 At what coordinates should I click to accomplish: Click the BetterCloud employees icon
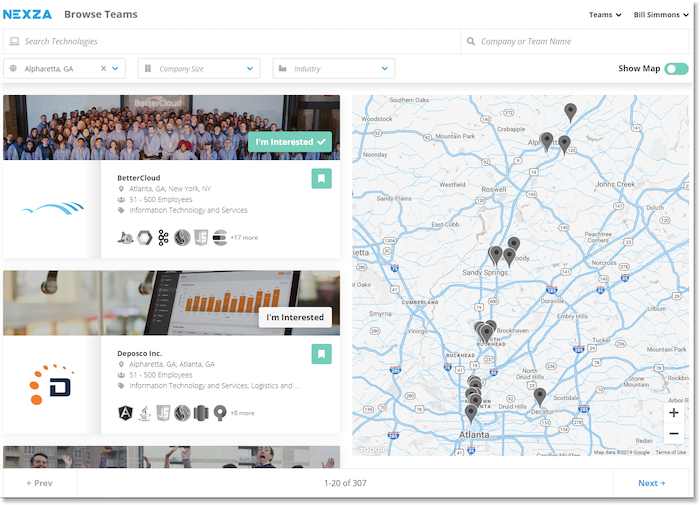click(x=121, y=200)
